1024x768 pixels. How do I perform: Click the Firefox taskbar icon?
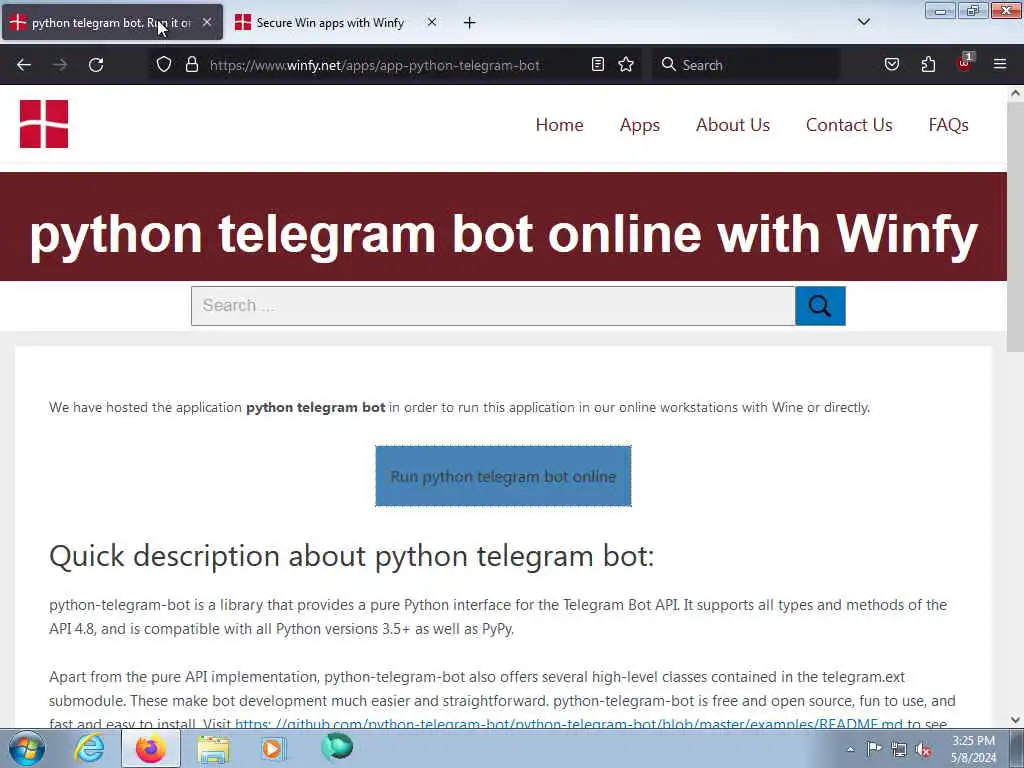pos(150,748)
